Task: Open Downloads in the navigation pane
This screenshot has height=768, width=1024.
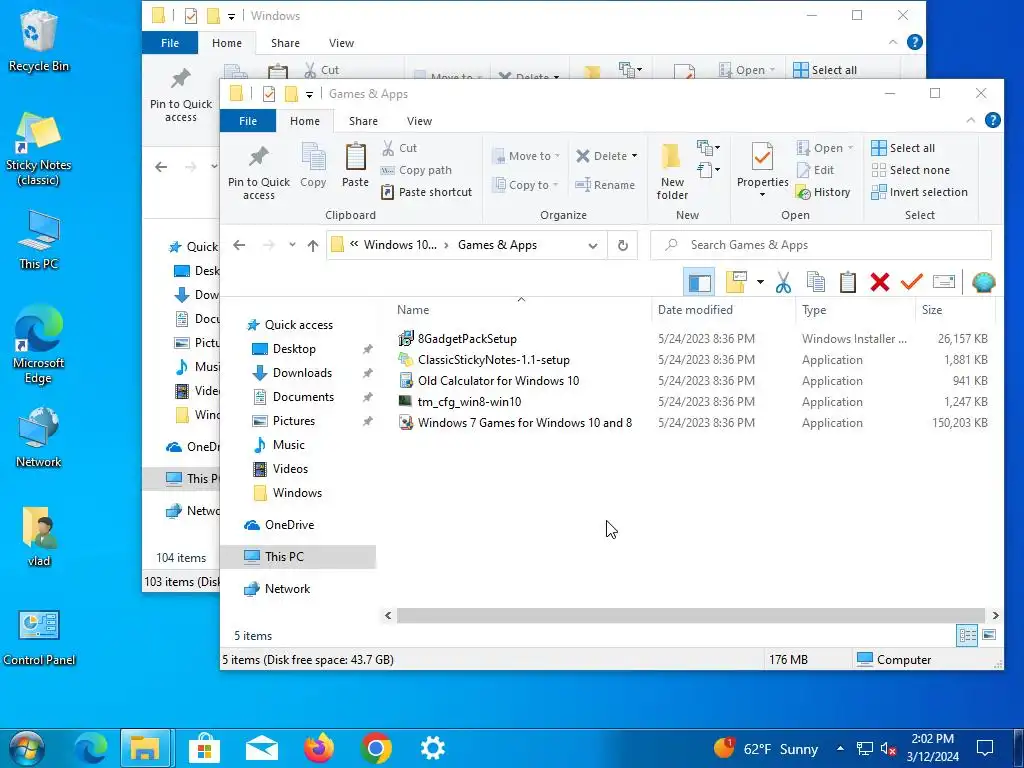Action: coord(302,373)
